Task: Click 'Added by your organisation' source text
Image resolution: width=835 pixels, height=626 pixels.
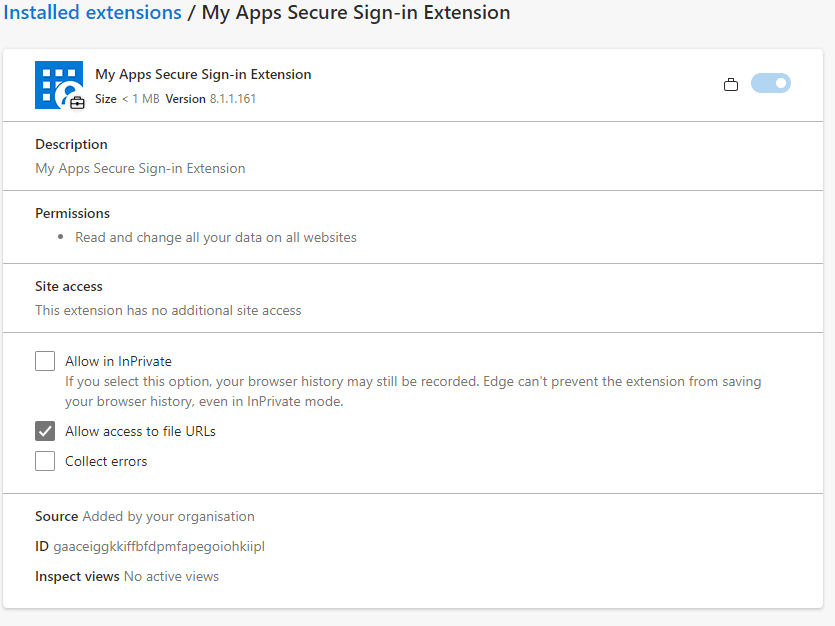Action: [168, 516]
